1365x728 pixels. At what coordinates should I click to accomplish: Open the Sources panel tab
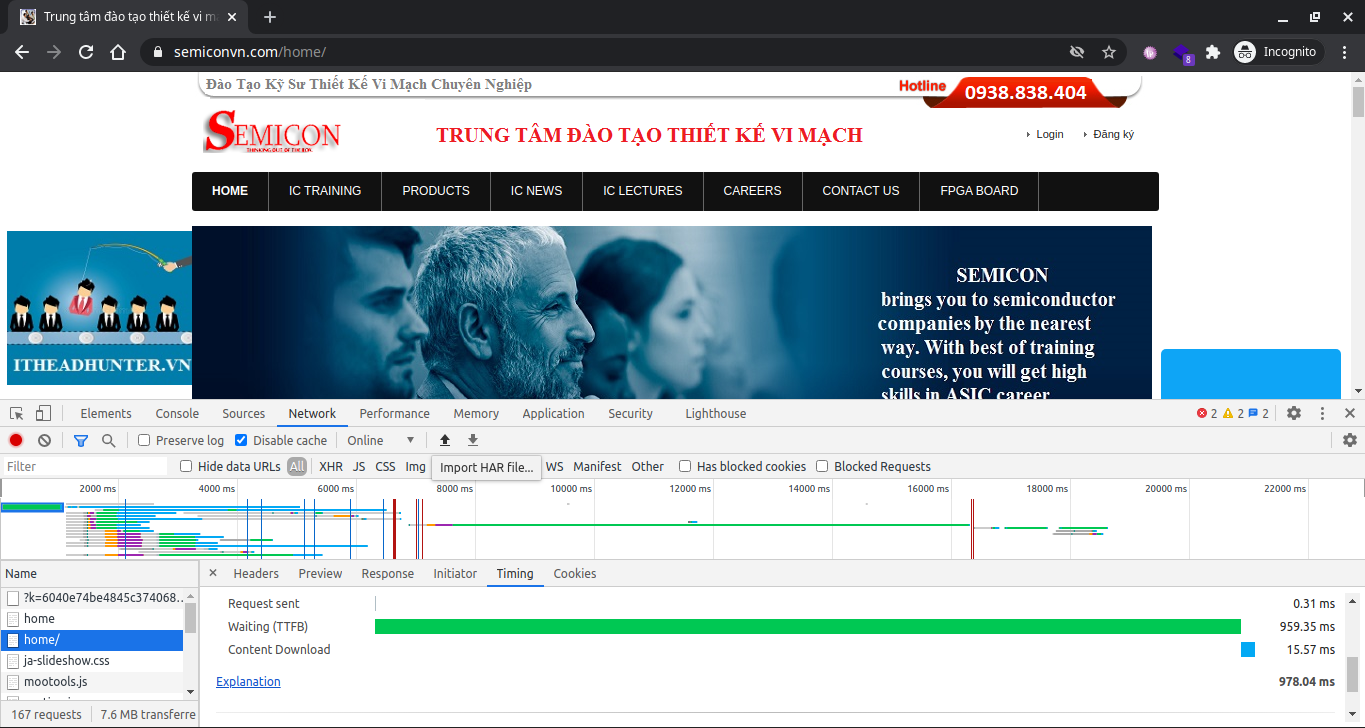(x=244, y=413)
